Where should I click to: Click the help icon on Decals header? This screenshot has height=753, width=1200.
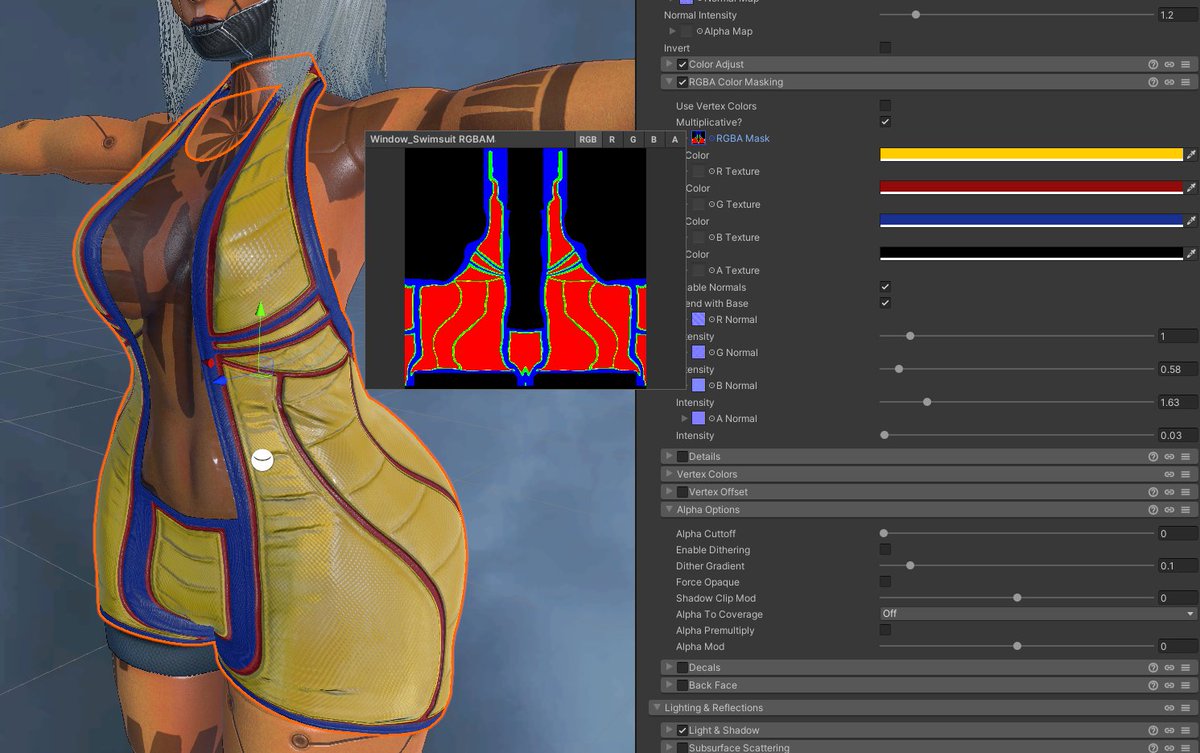(1153, 667)
